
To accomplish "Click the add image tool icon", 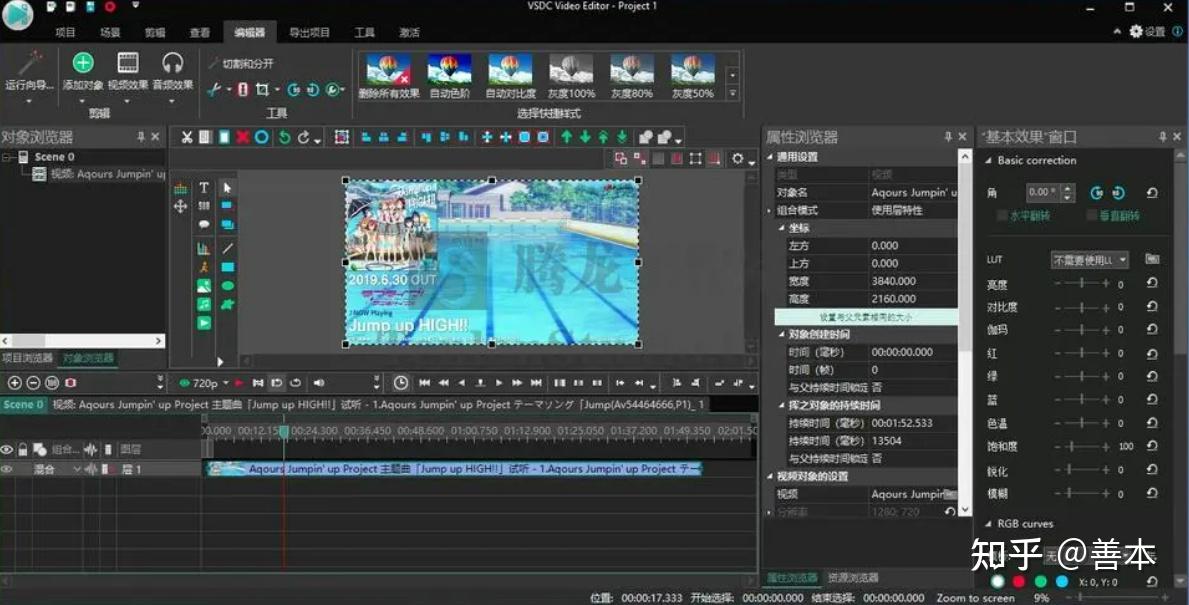I will click(204, 286).
